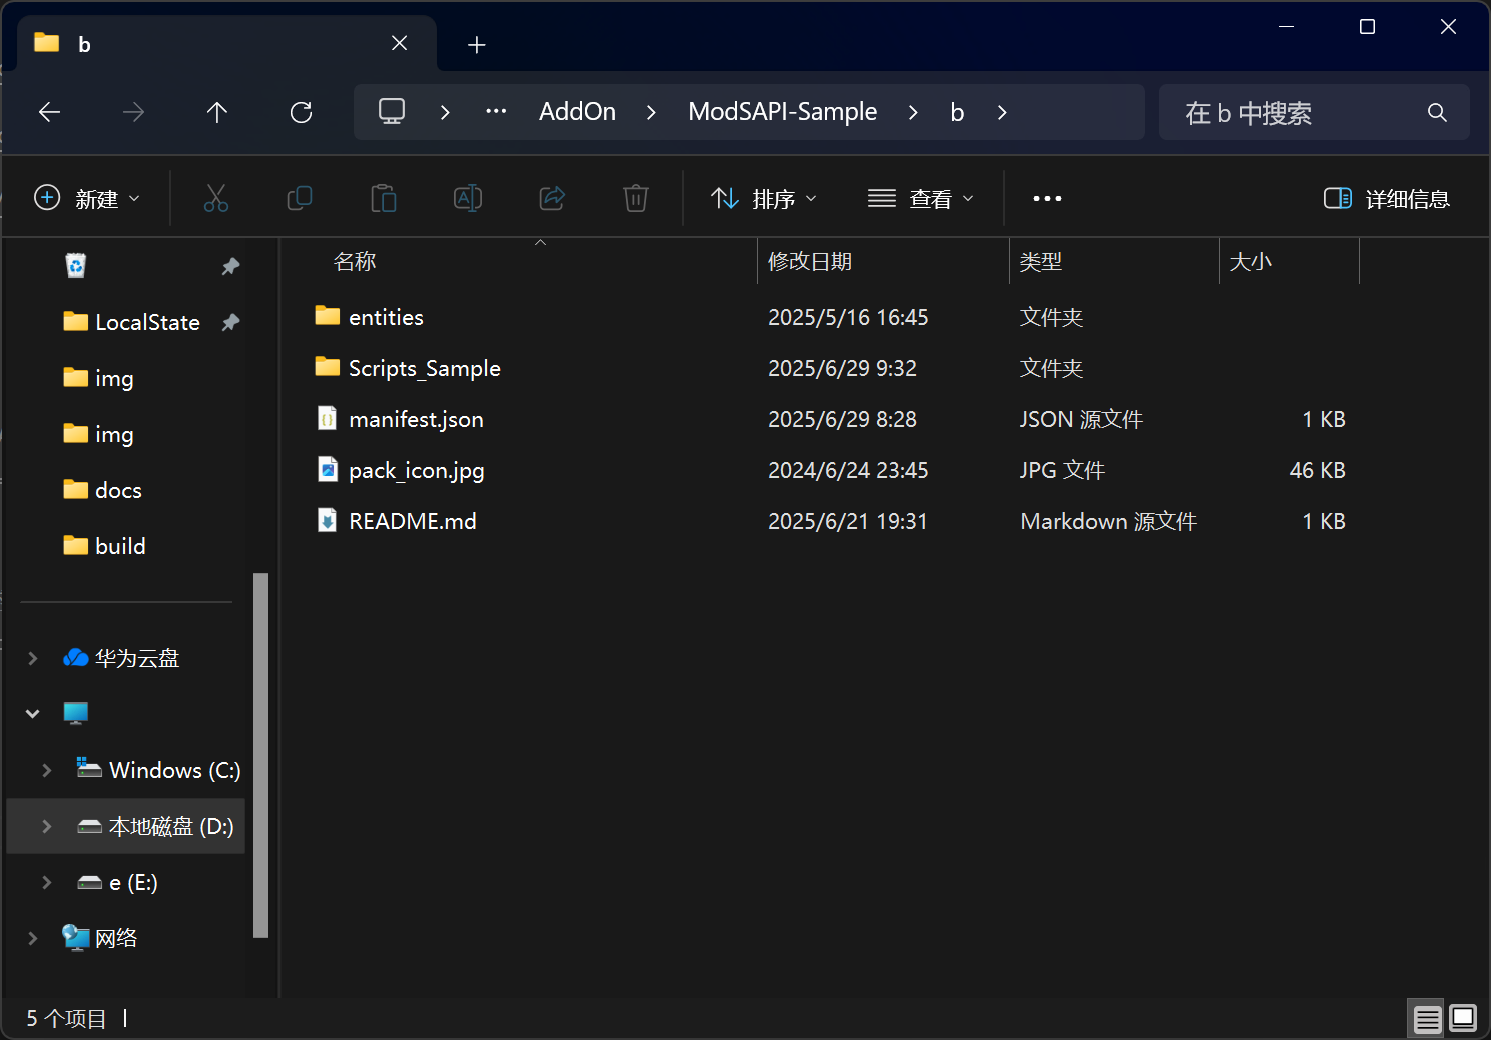Viewport: 1491px width, 1040px height.
Task: Click the Cut scissors icon
Action: tap(215, 198)
